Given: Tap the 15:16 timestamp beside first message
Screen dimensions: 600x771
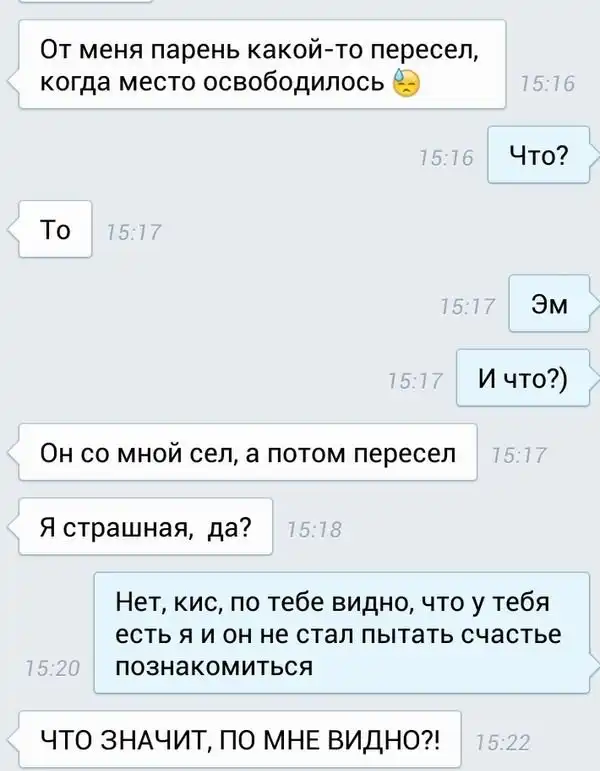Looking at the screenshot, I should coord(547,84).
